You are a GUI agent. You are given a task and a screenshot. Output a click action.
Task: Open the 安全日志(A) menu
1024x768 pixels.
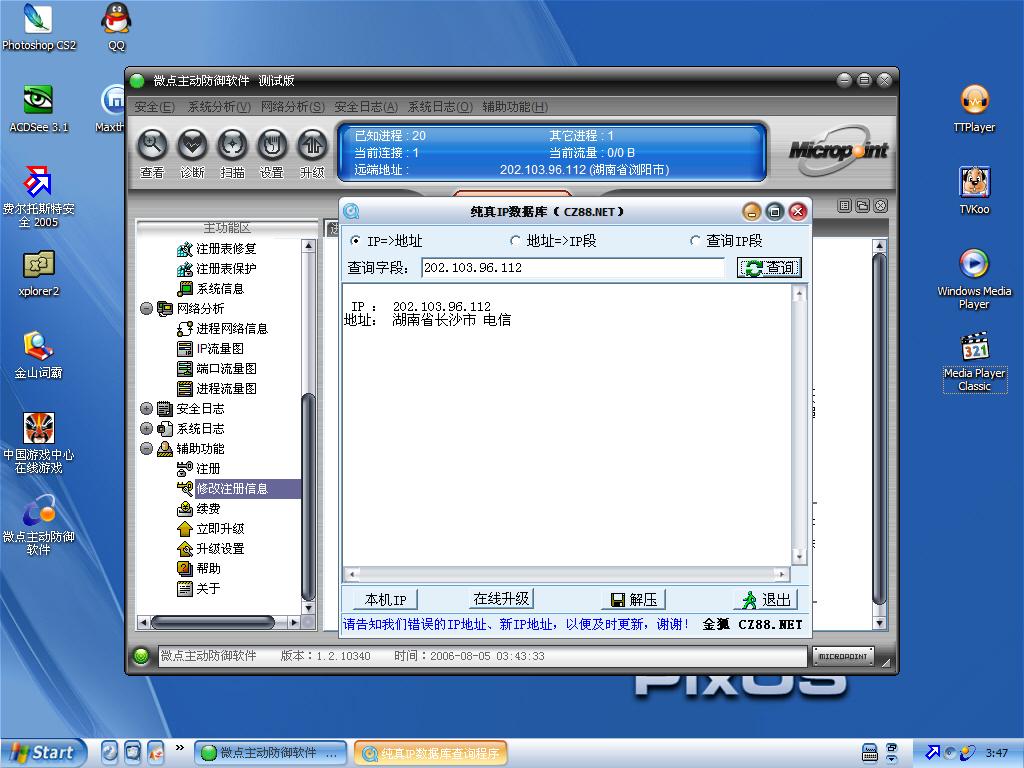point(366,106)
